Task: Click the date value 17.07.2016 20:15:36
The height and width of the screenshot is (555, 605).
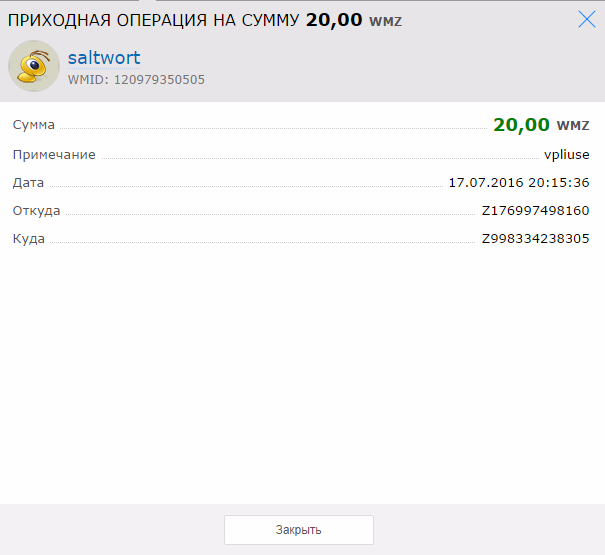Action: [519, 183]
